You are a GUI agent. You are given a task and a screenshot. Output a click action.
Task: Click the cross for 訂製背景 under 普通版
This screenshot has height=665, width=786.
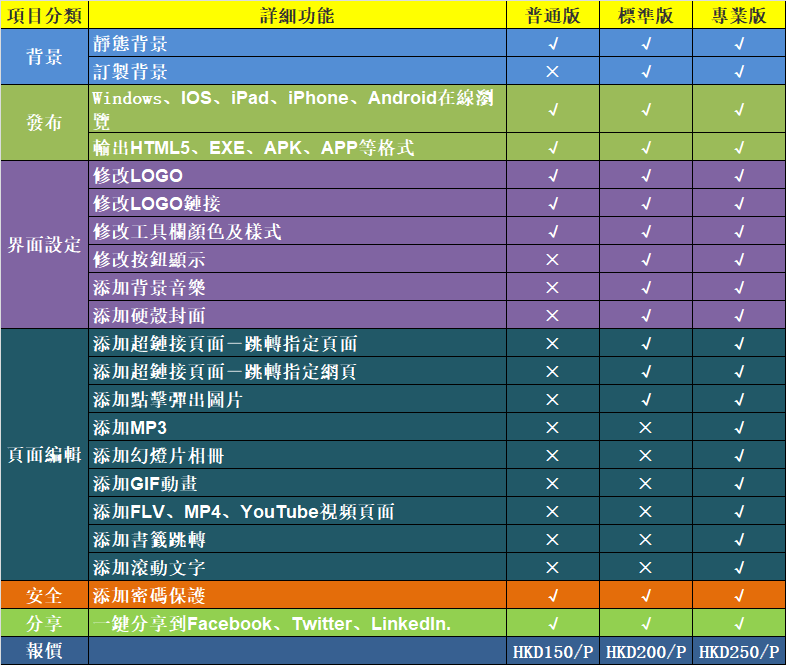pos(552,72)
